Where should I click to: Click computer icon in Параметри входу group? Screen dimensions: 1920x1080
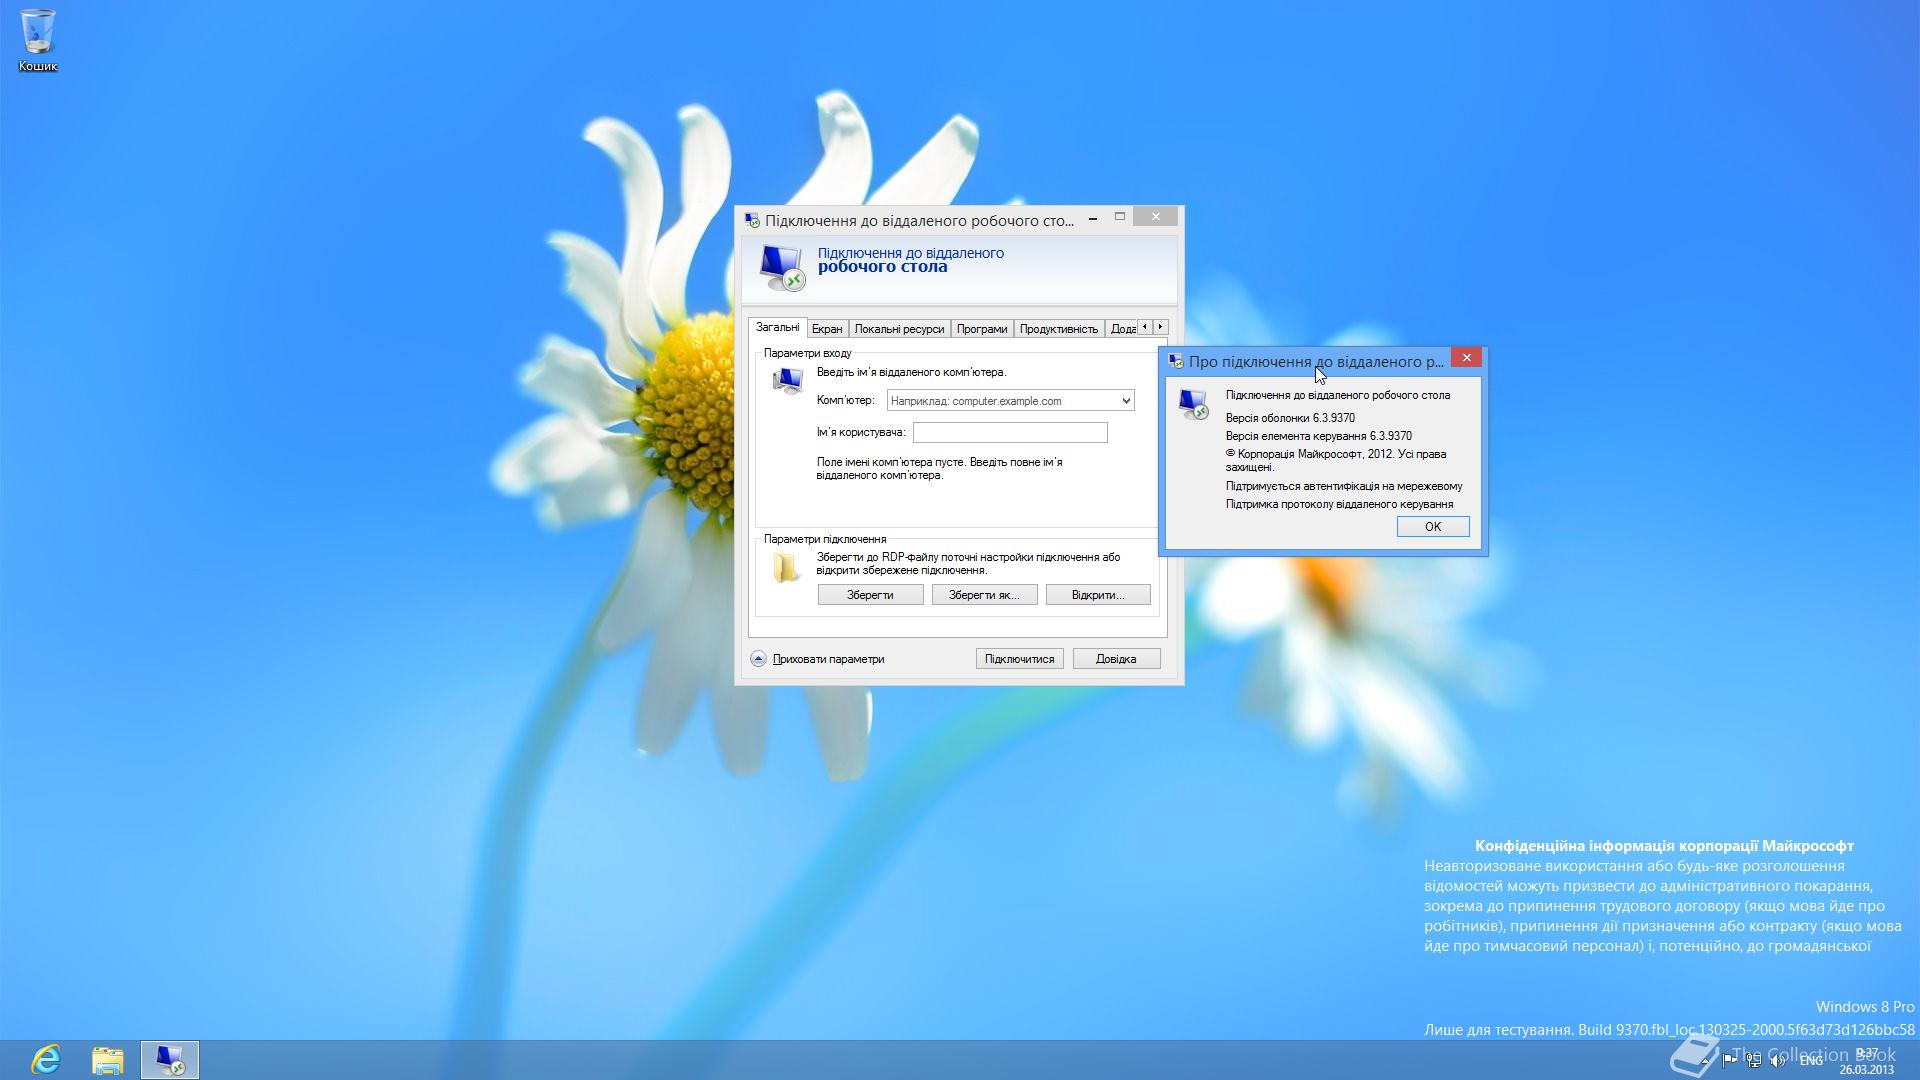tap(788, 381)
